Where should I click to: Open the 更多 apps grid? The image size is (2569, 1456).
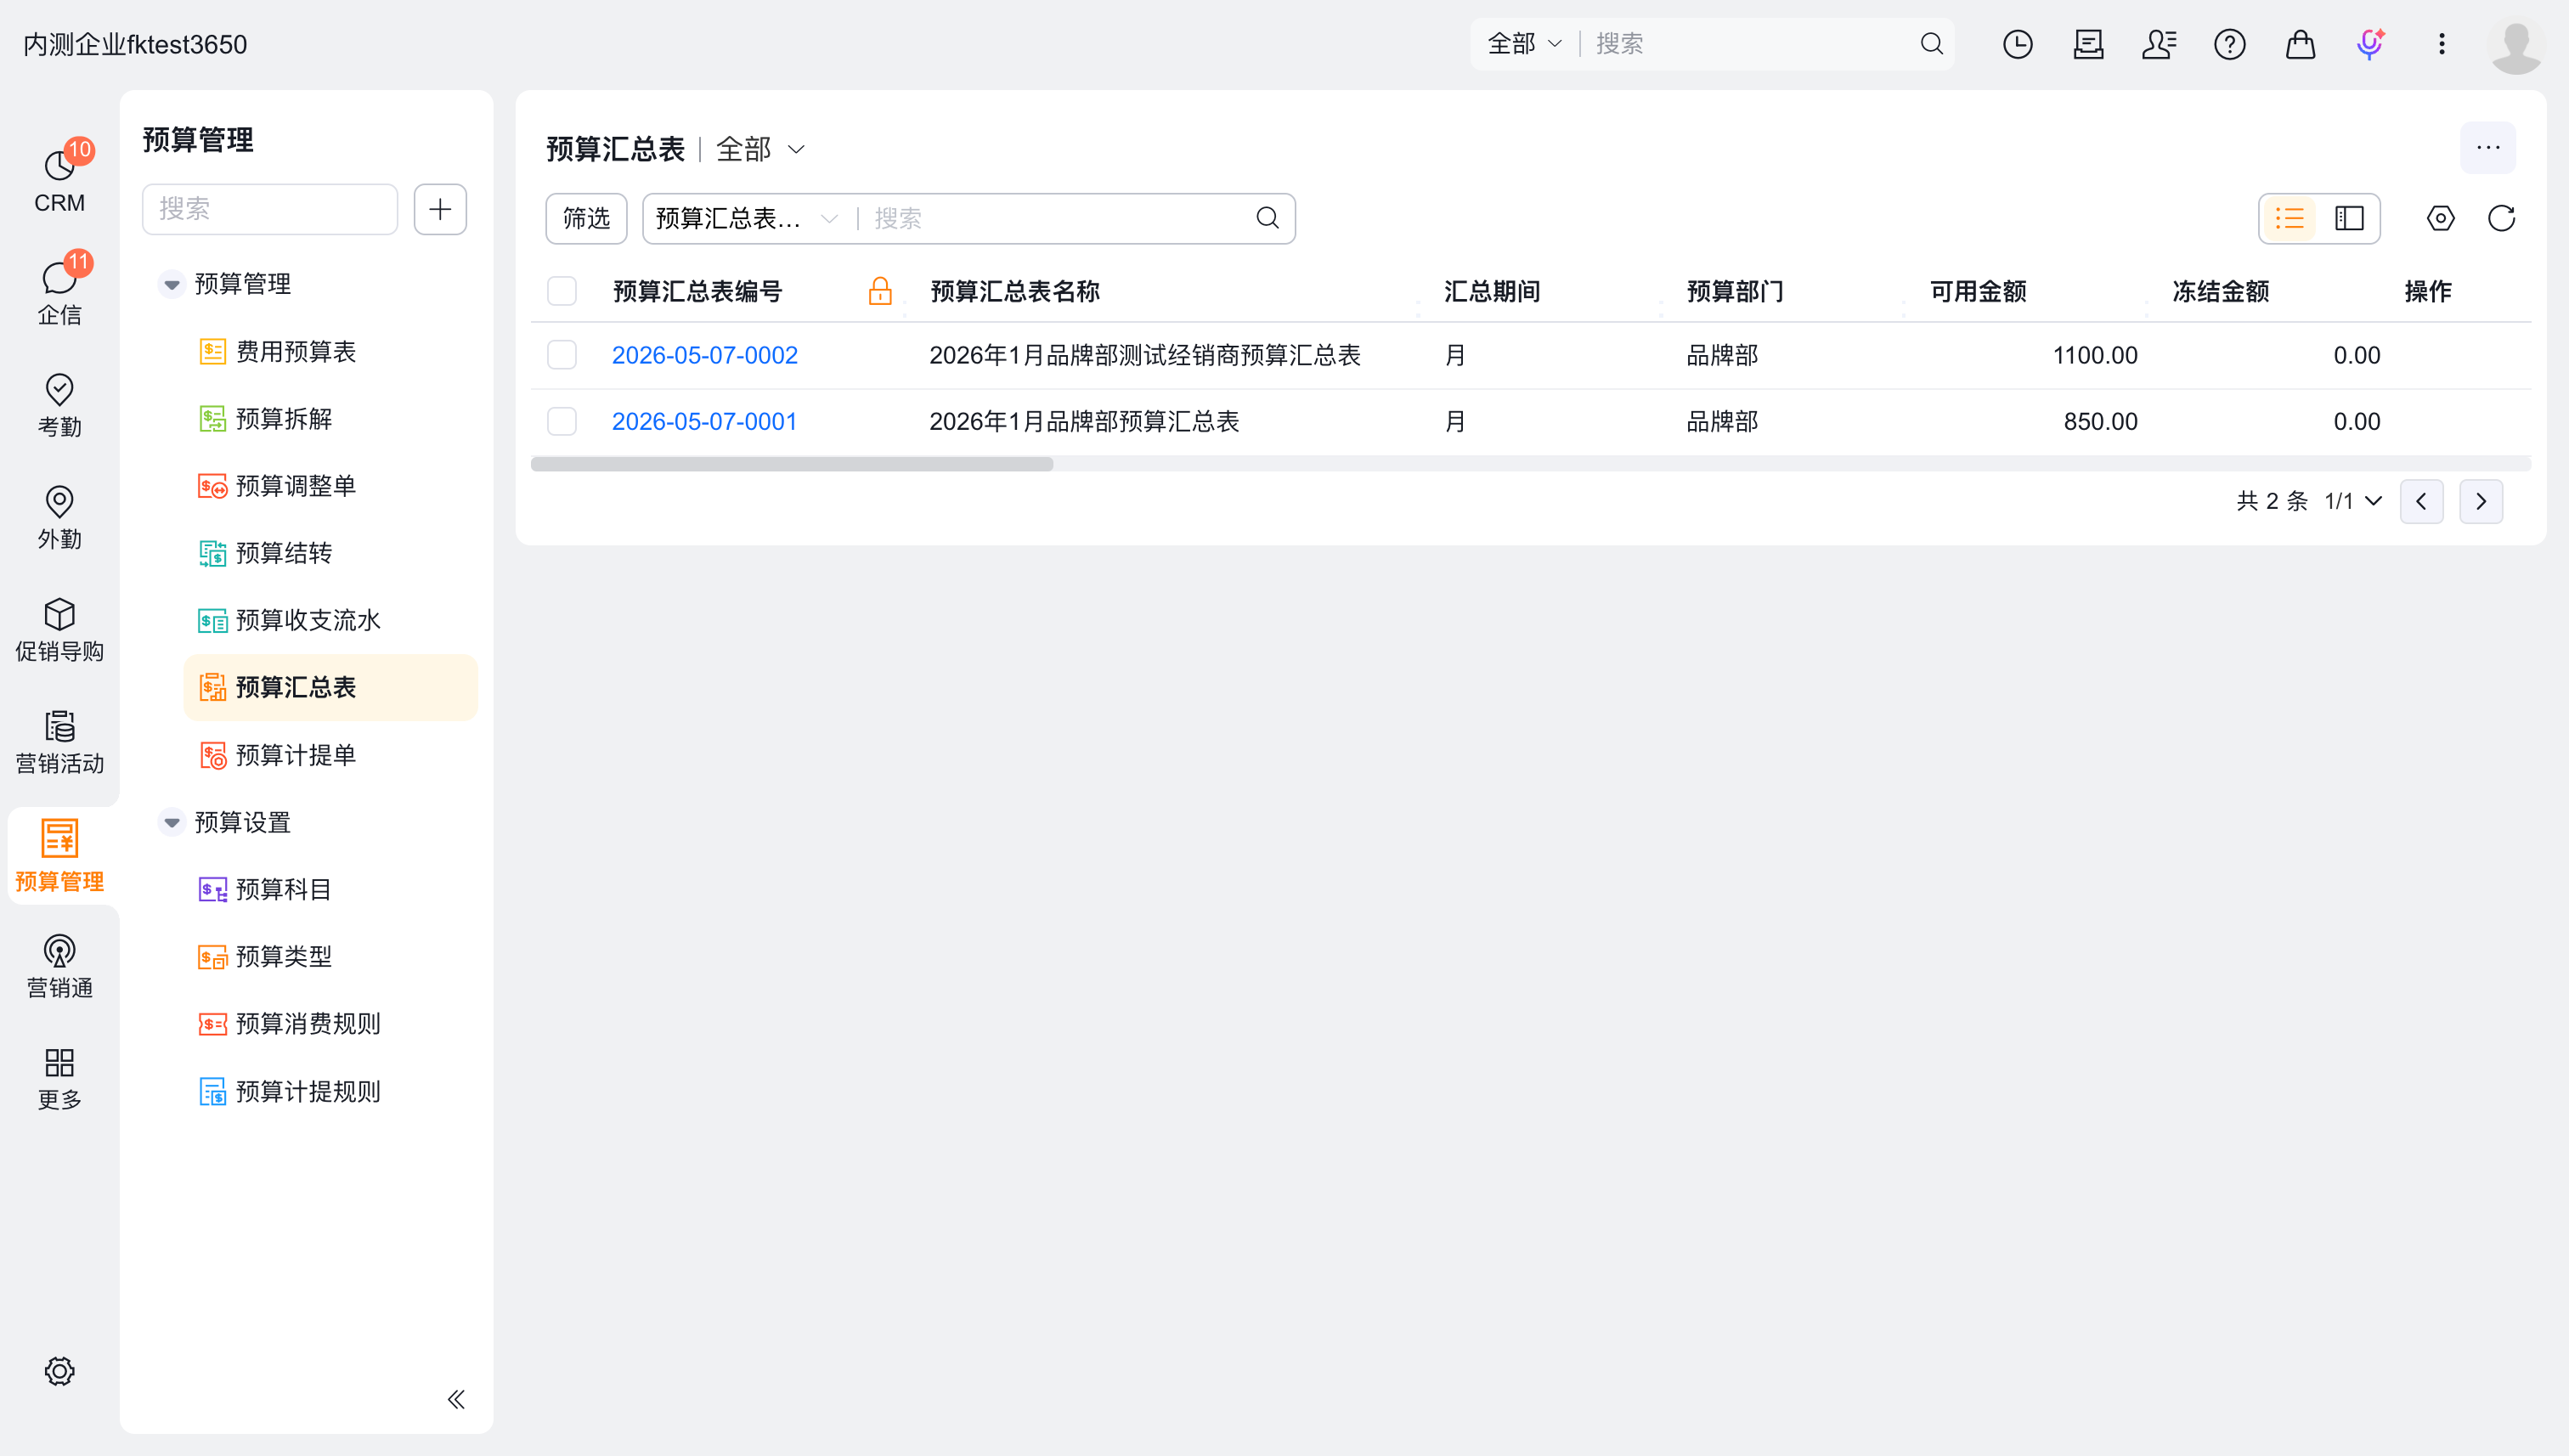click(x=59, y=1078)
